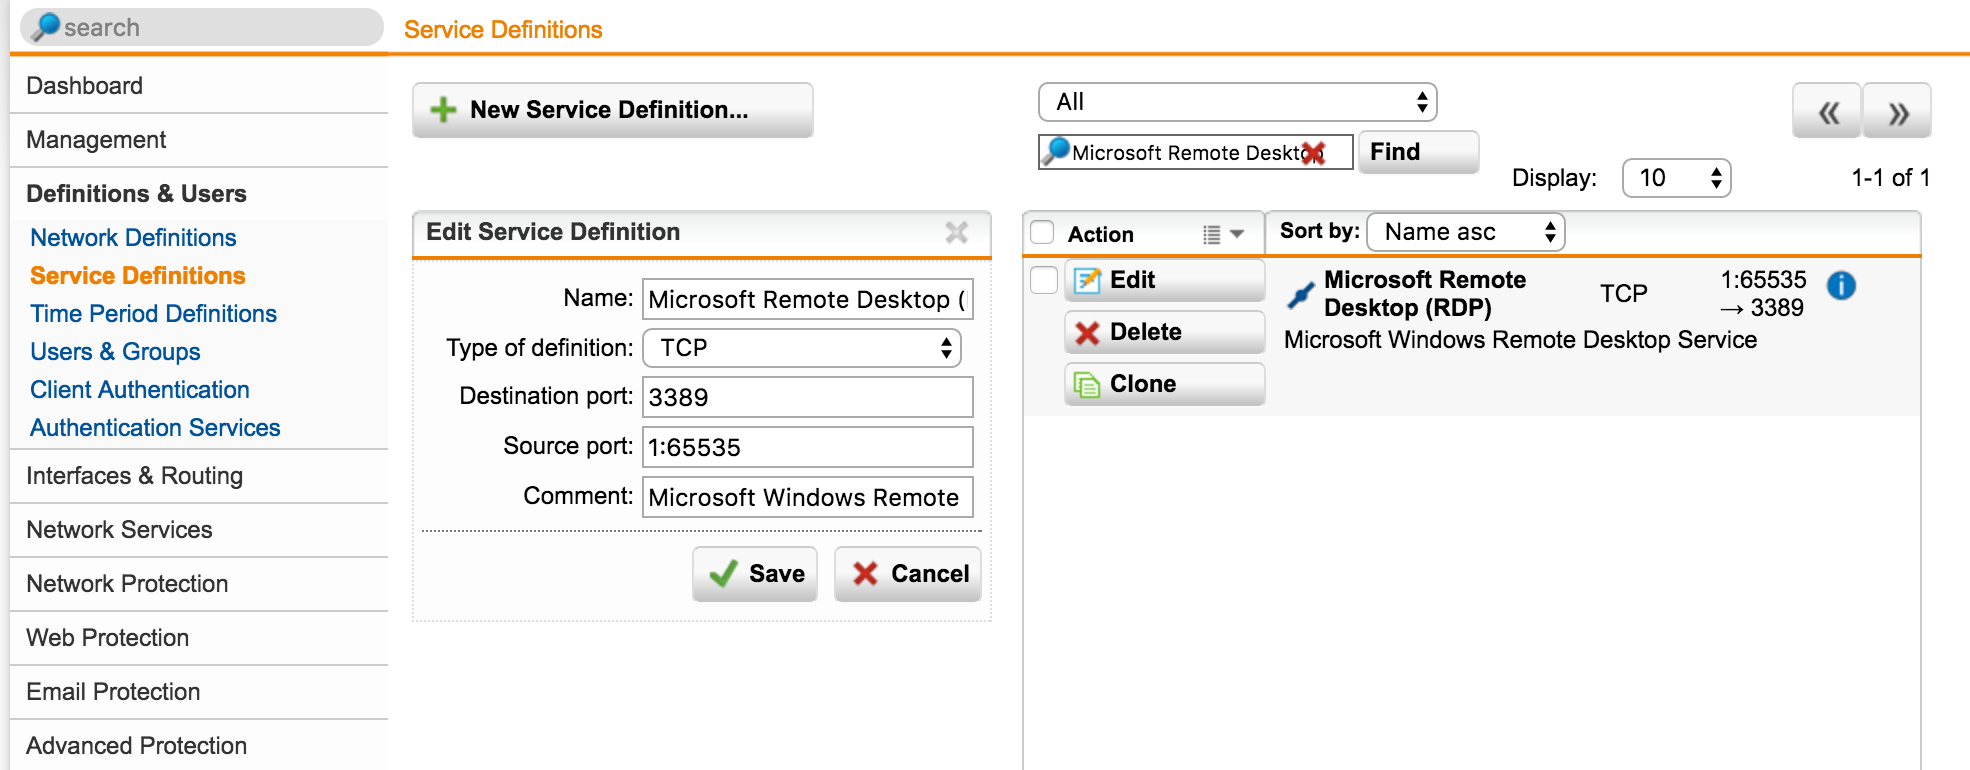Click the service filter text field
Screen dimensions: 1970x770
pyautogui.click(x=1196, y=152)
